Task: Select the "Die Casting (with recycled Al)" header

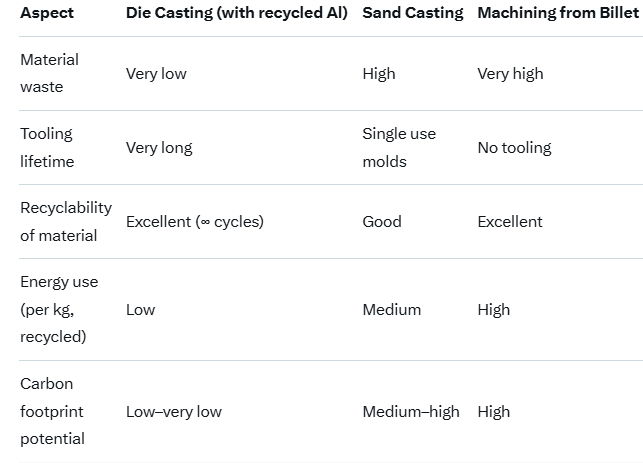Action: click(x=236, y=13)
